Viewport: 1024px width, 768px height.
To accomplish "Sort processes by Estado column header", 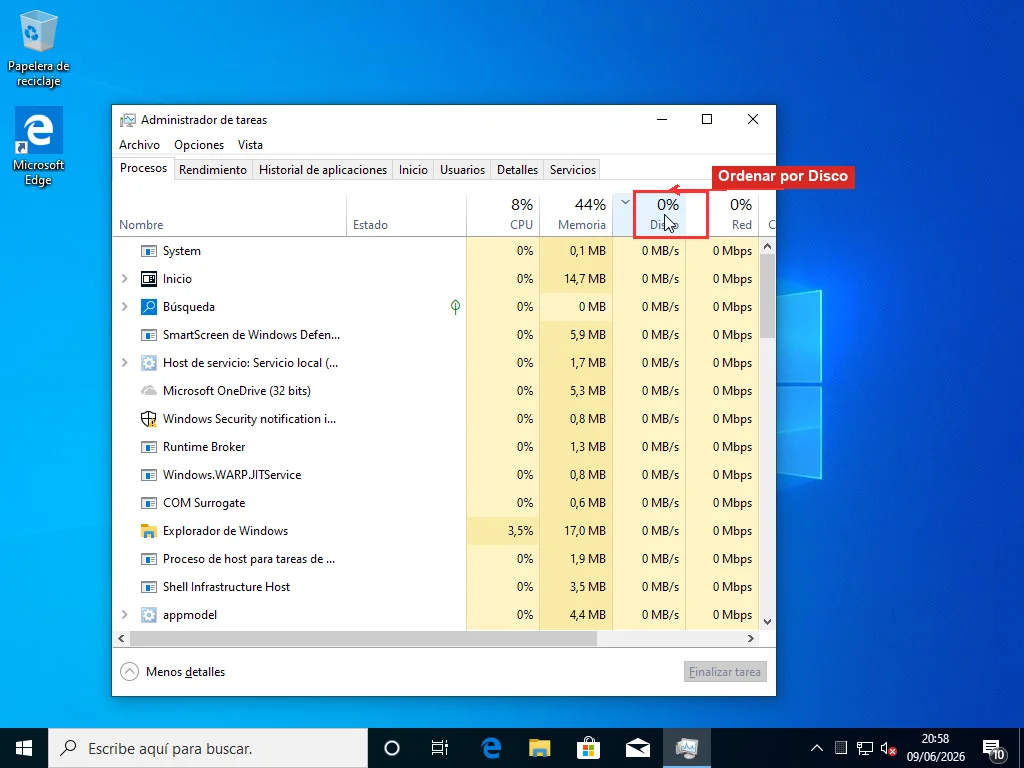I will [x=406, y=214].
